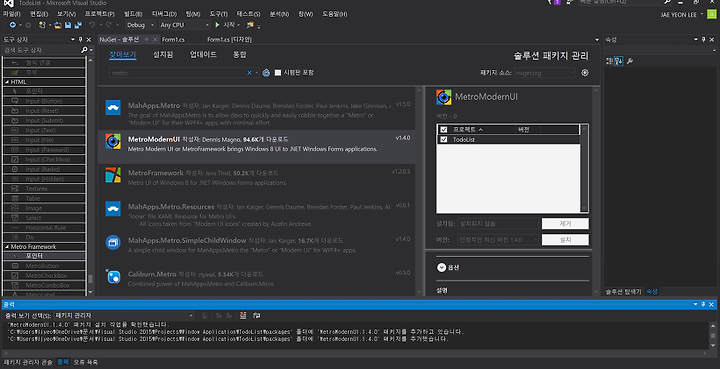This screenshot has height=369, width=720.
Task: Collapse the HTML toolbox group
Action: (x=7, y=82)
